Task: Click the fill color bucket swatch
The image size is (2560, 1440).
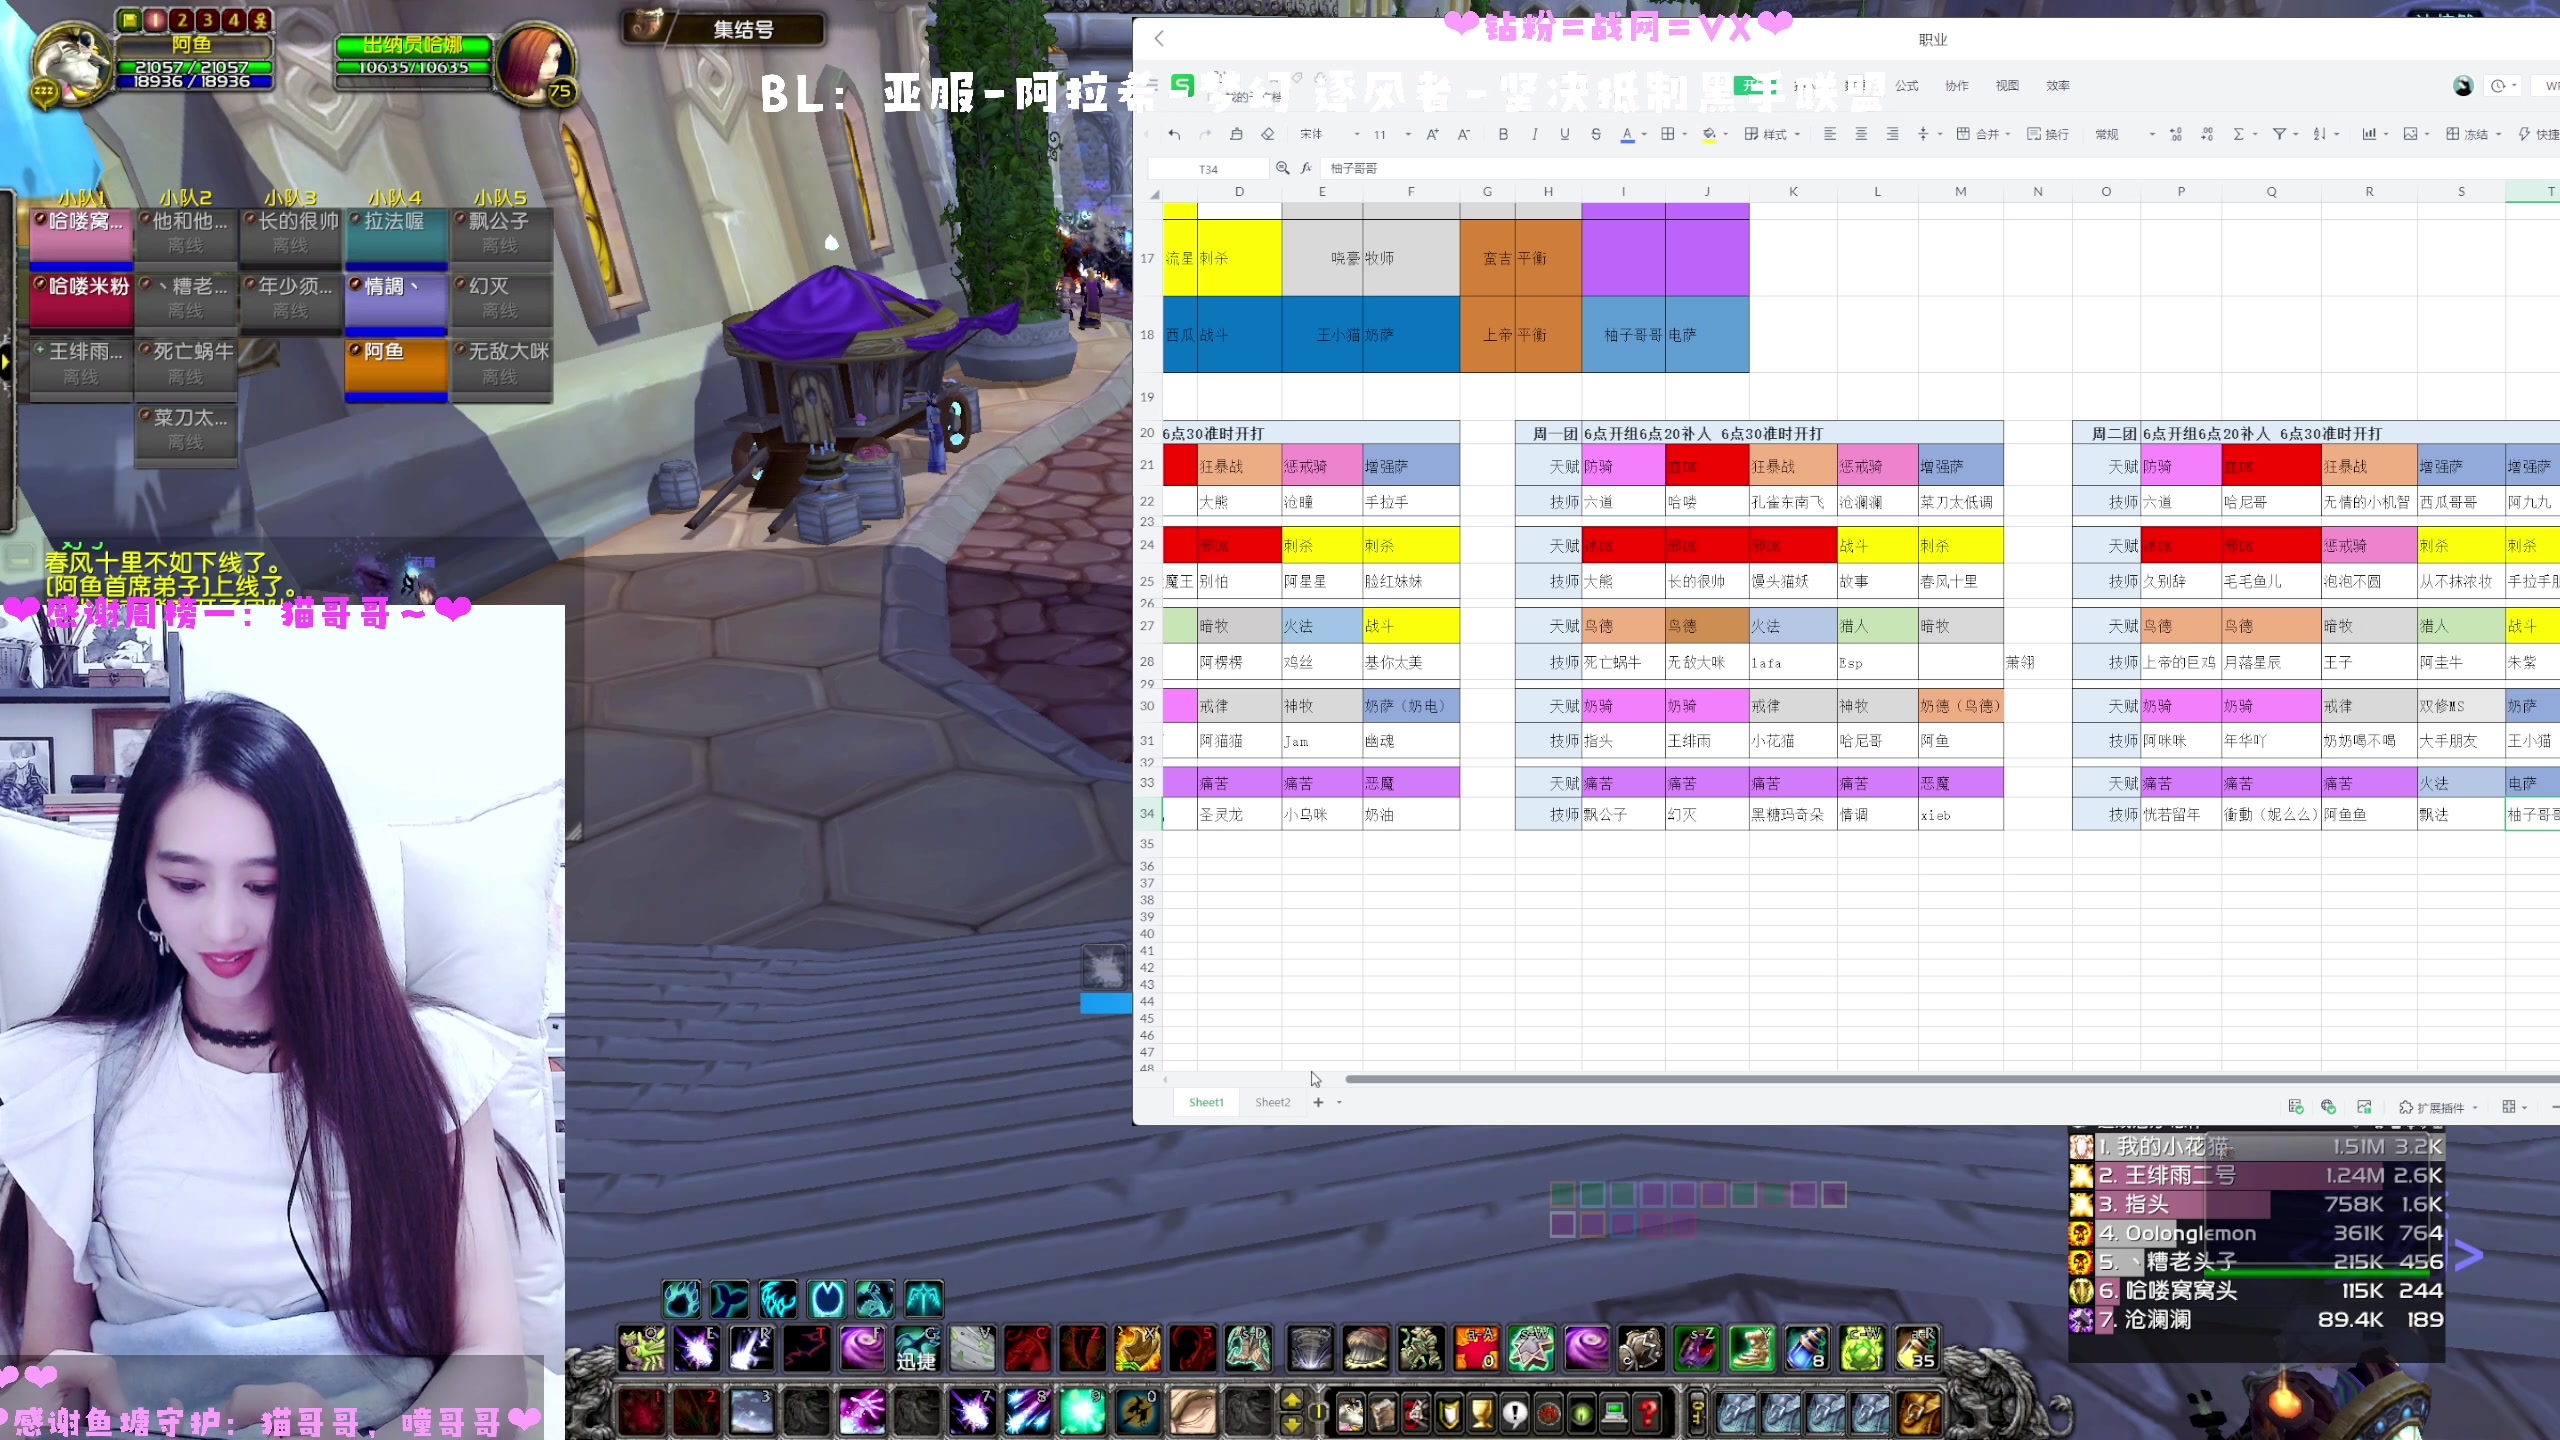Action: 1709,134
